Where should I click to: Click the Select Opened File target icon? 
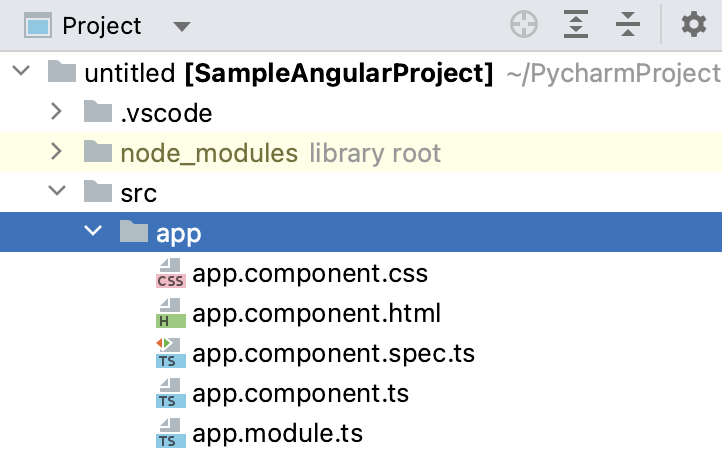pos(524,25)
